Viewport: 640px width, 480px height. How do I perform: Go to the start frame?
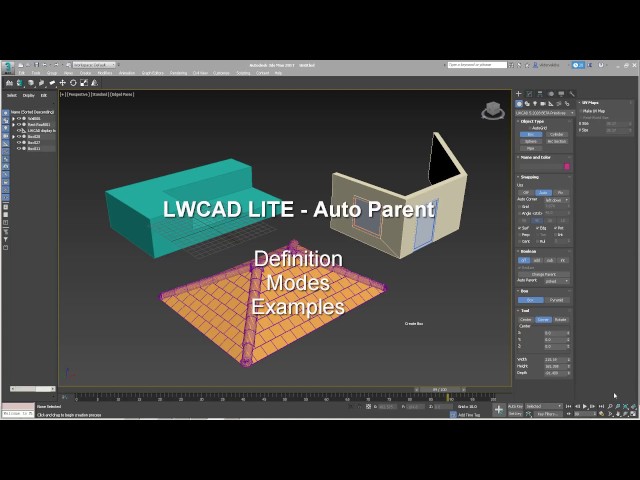tap(568, 406)
